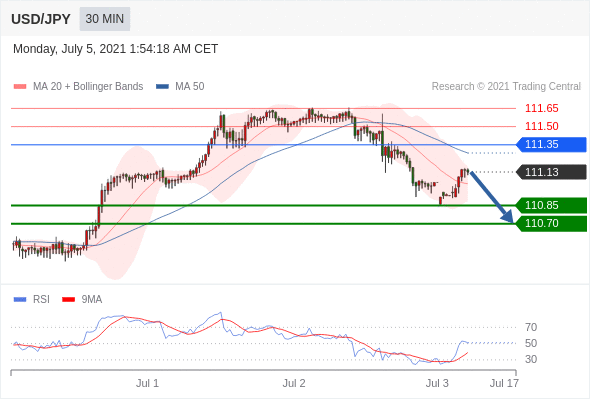Click the blue downward forecast arrow

point(491,197)
